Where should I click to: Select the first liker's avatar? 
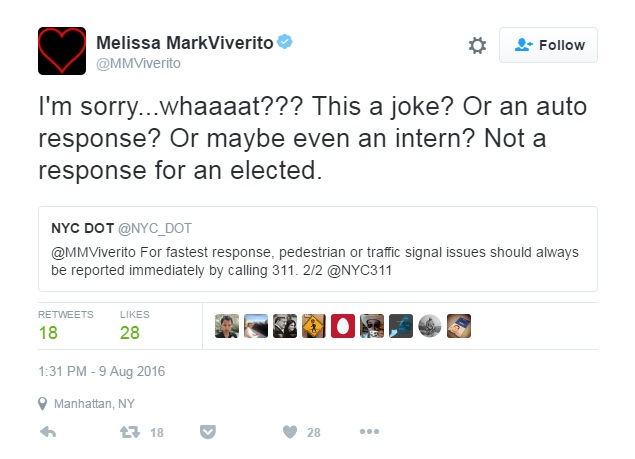227,326
